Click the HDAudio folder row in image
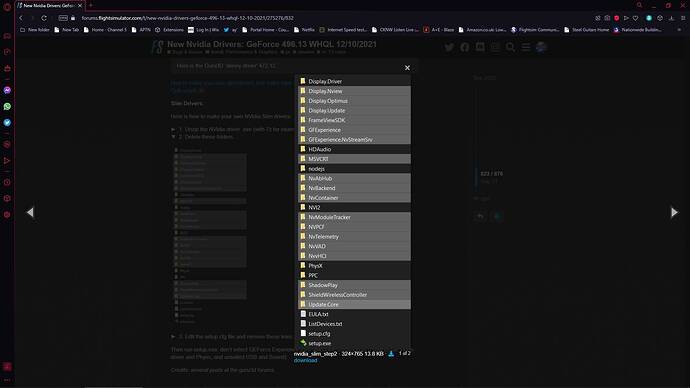 [x=354, y=149]
